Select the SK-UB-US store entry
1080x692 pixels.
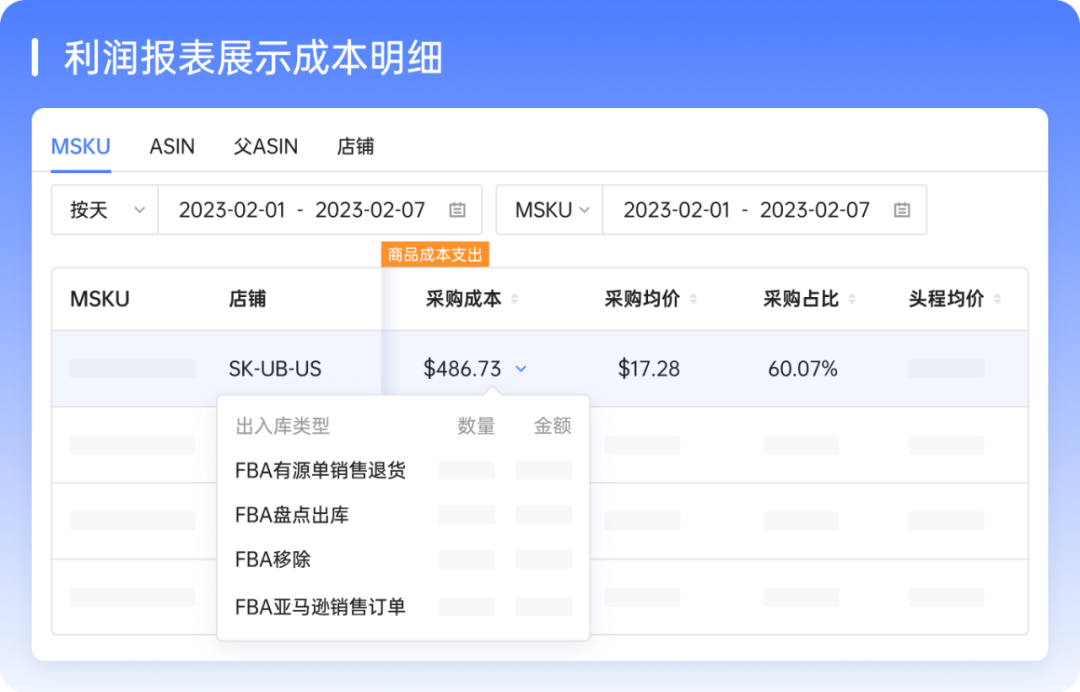click(277, 369)
